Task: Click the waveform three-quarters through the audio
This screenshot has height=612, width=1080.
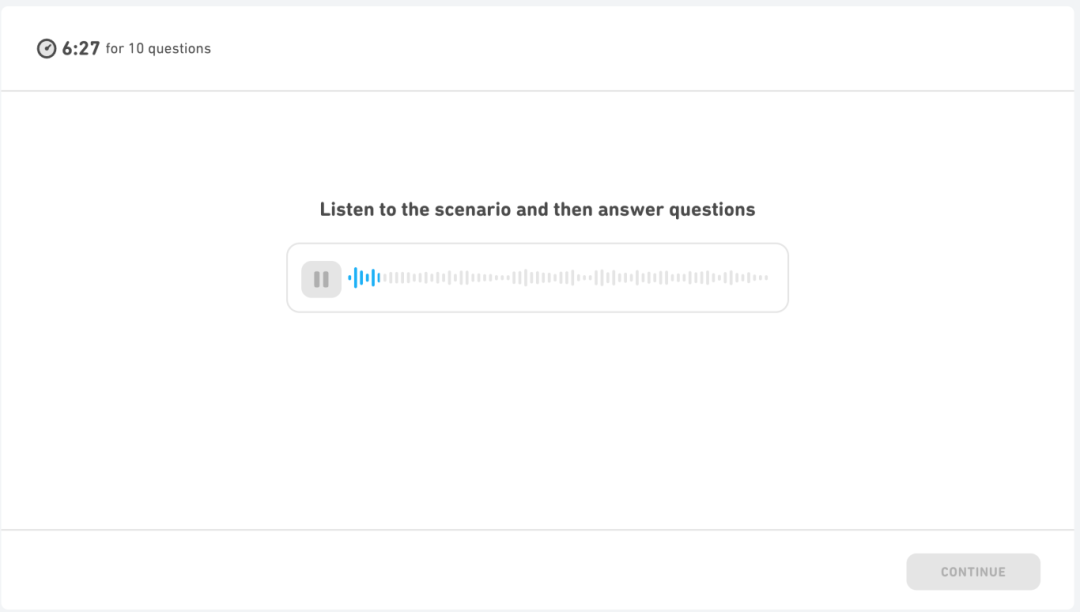Action: click(x=665, y=277)
